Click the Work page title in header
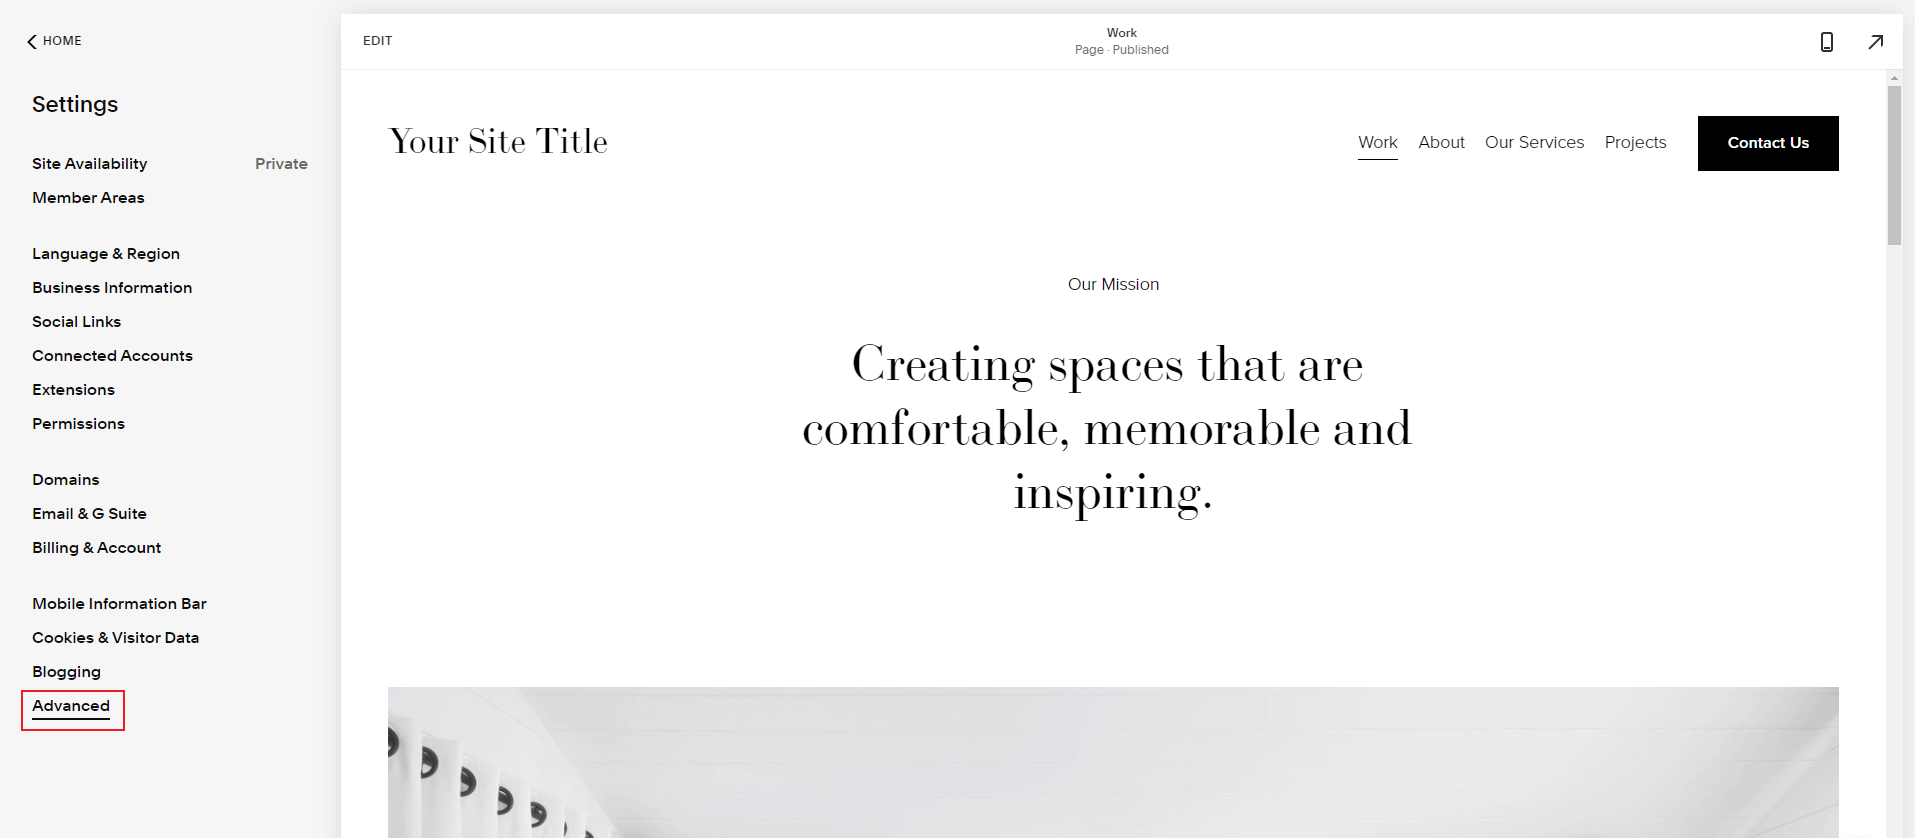 click(1121, 33)
